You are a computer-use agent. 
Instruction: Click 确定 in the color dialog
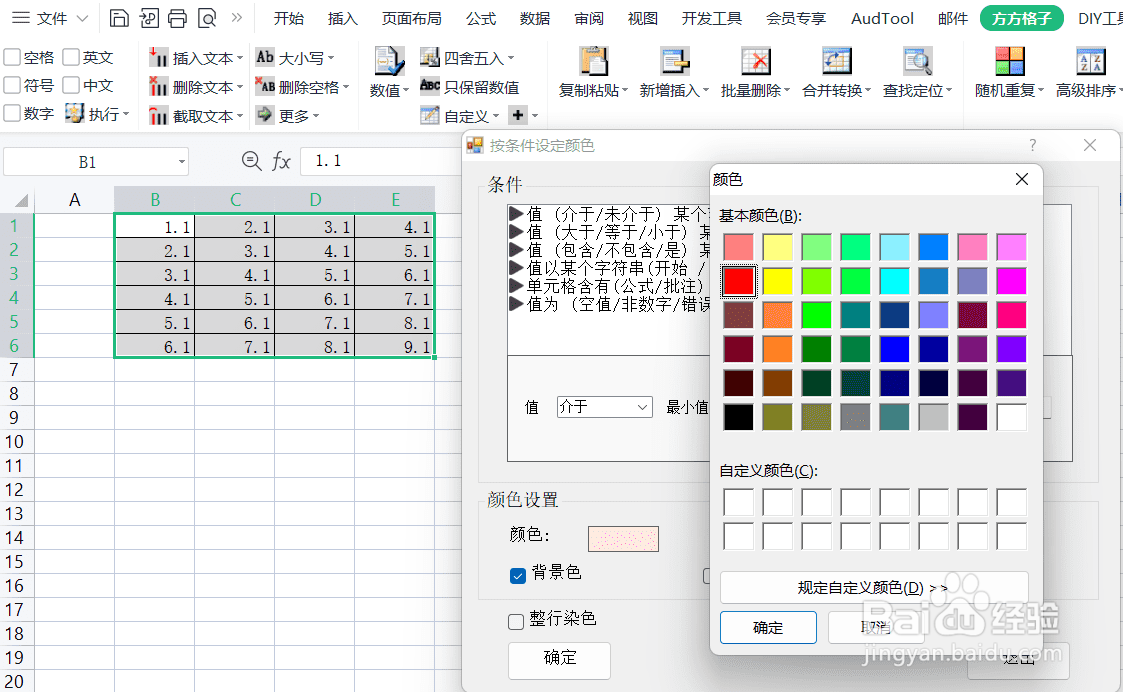[x=768, y=628]
